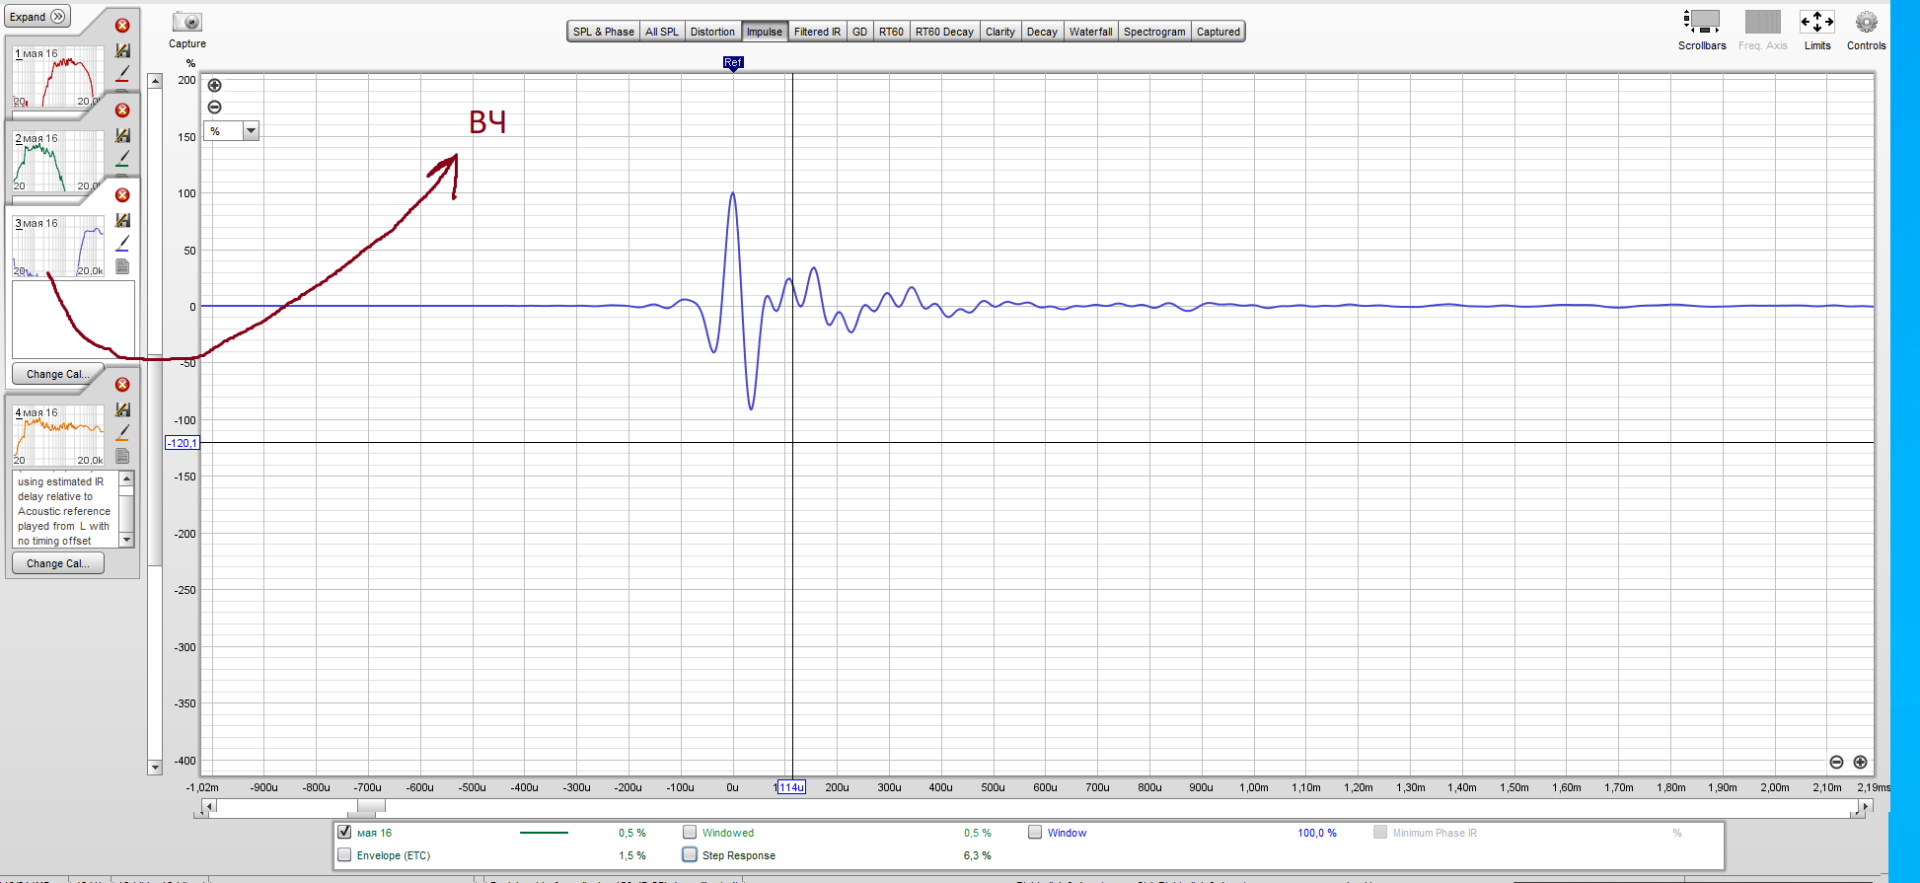Show the Window trace checkbox
Viewport: 1920px width, 883px height.
point(1035,832)
